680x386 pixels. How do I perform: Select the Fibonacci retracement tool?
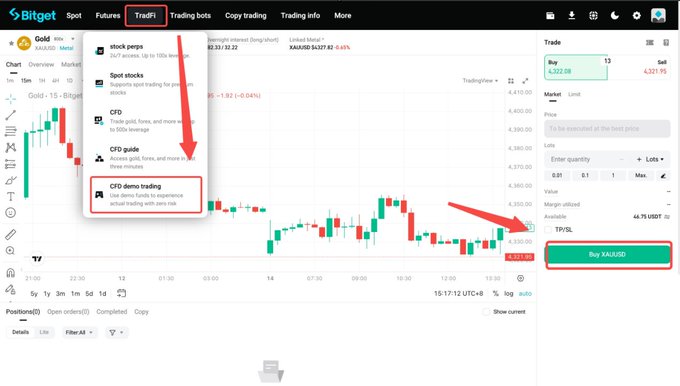(11, 131)
